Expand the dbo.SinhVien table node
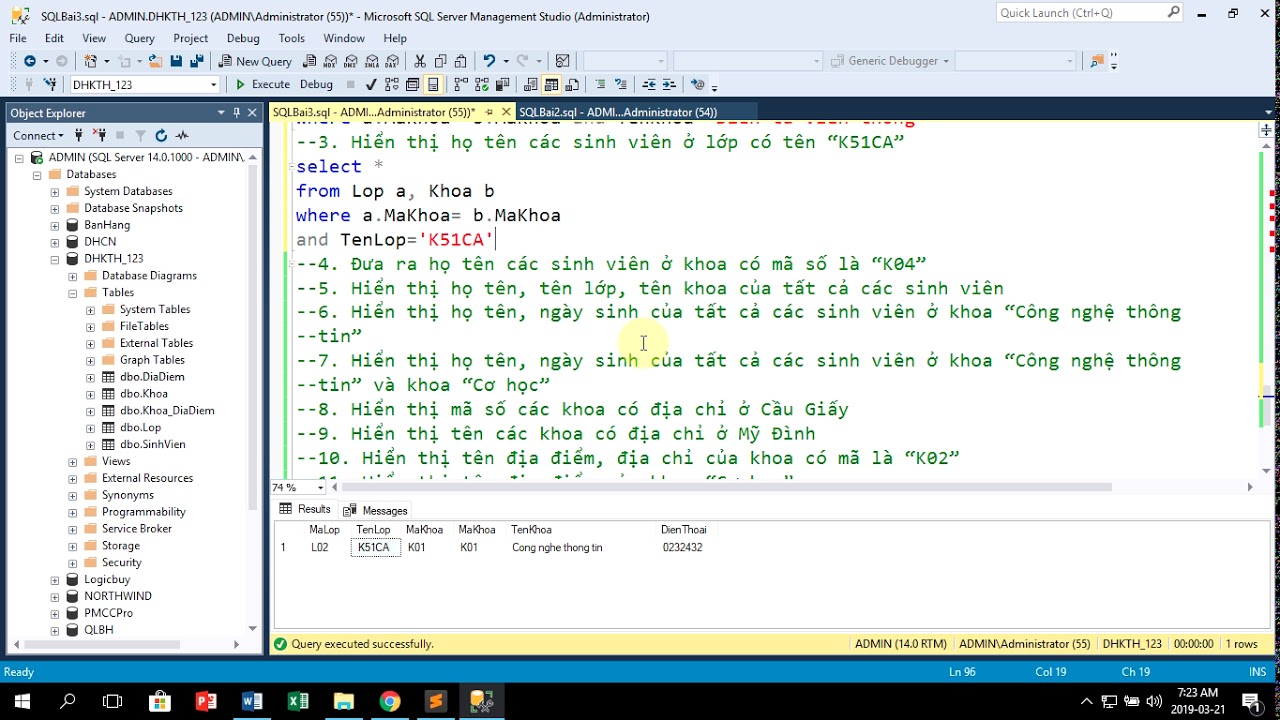This screenshot has height=720, width=1280. pos(90,445)
